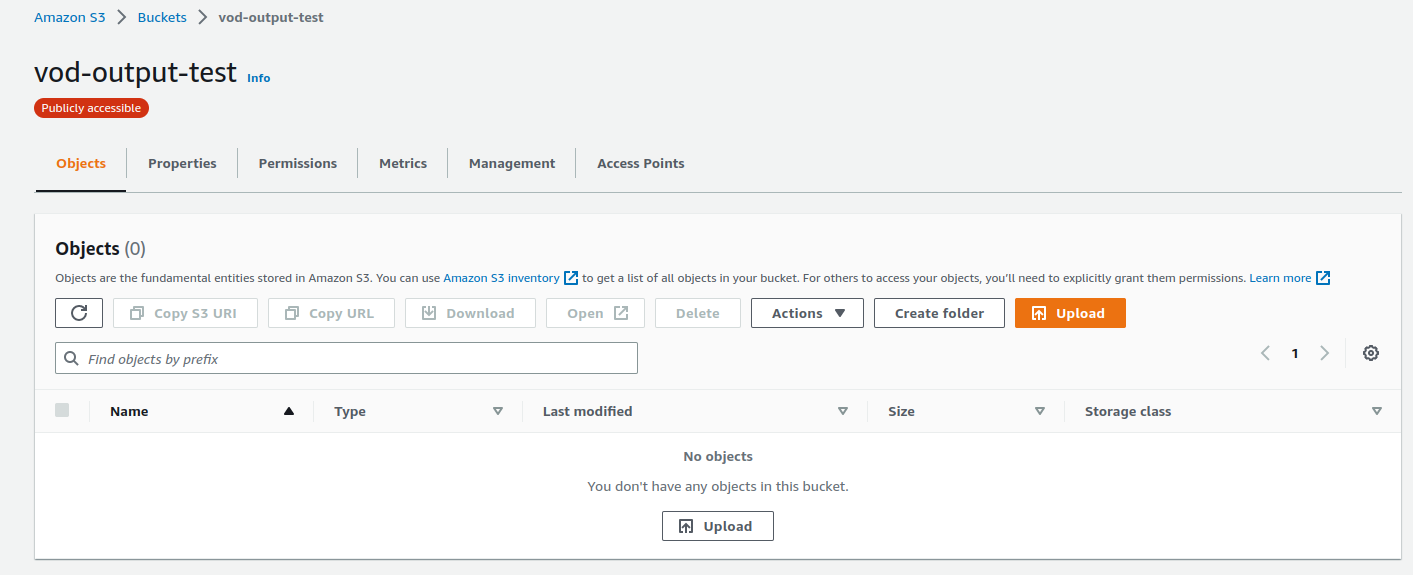
Task: Switch to the Permissions tab
Action: click(297, 163)
